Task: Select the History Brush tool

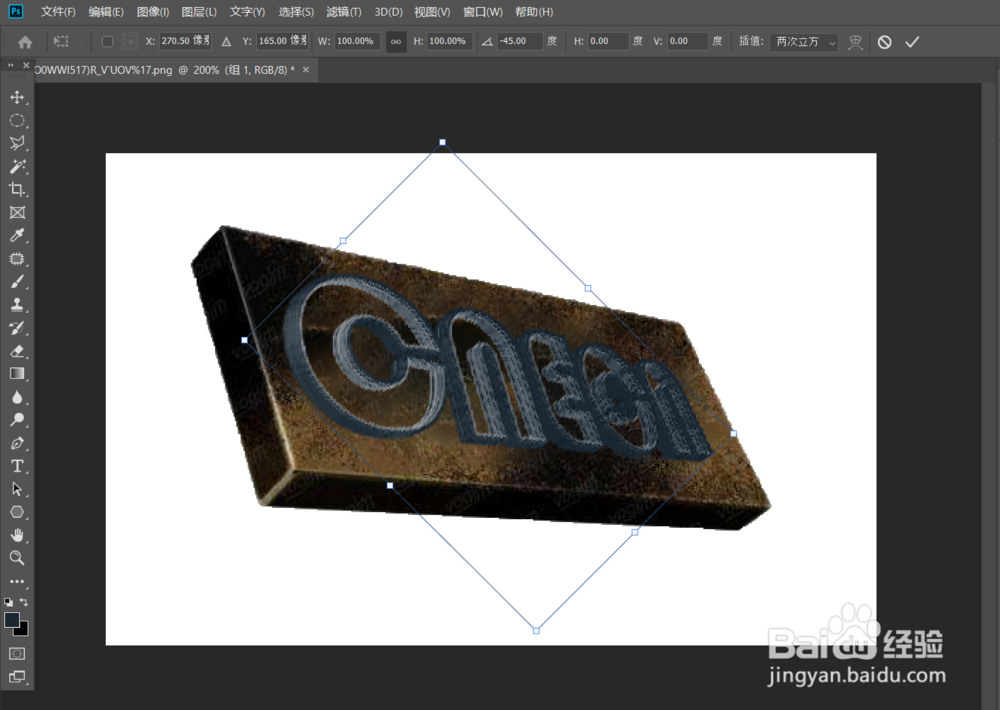Action: click(17, 328)
